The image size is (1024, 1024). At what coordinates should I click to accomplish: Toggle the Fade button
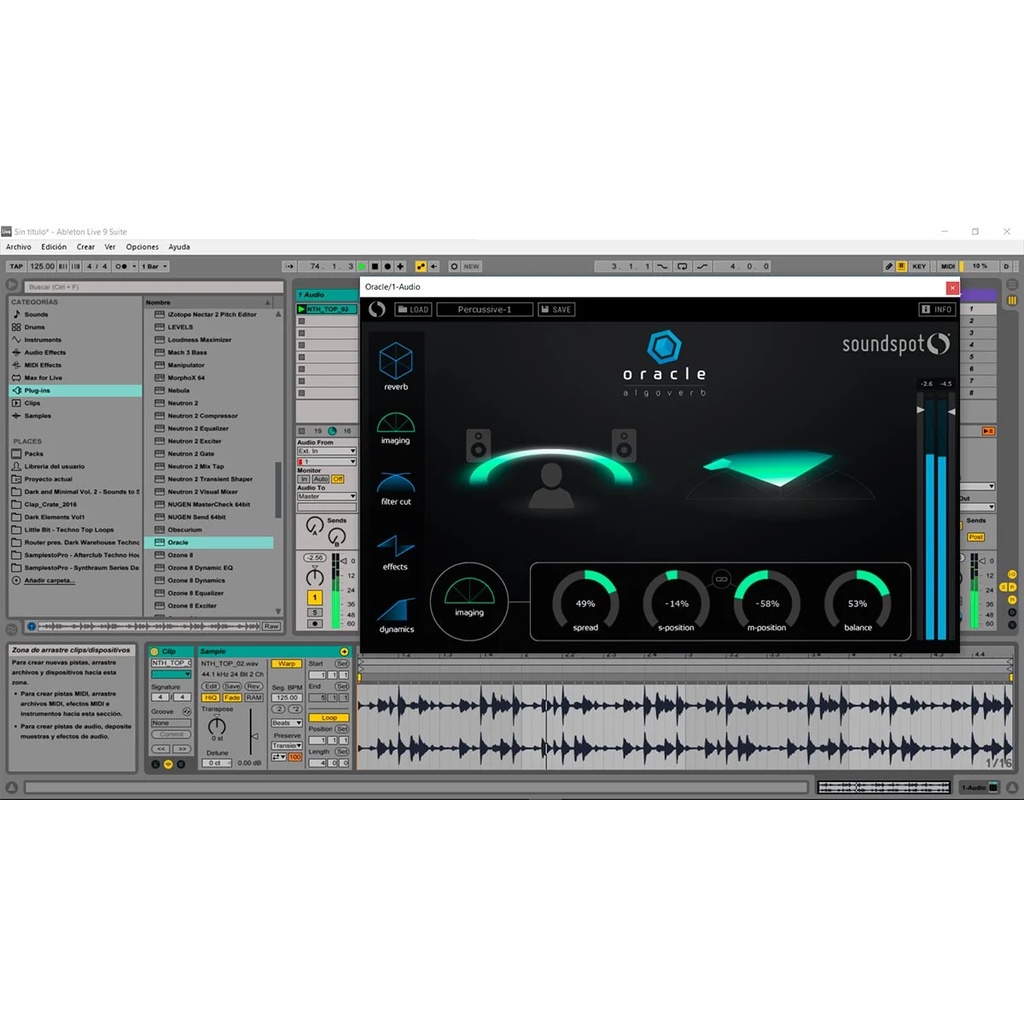pos(232,697)
